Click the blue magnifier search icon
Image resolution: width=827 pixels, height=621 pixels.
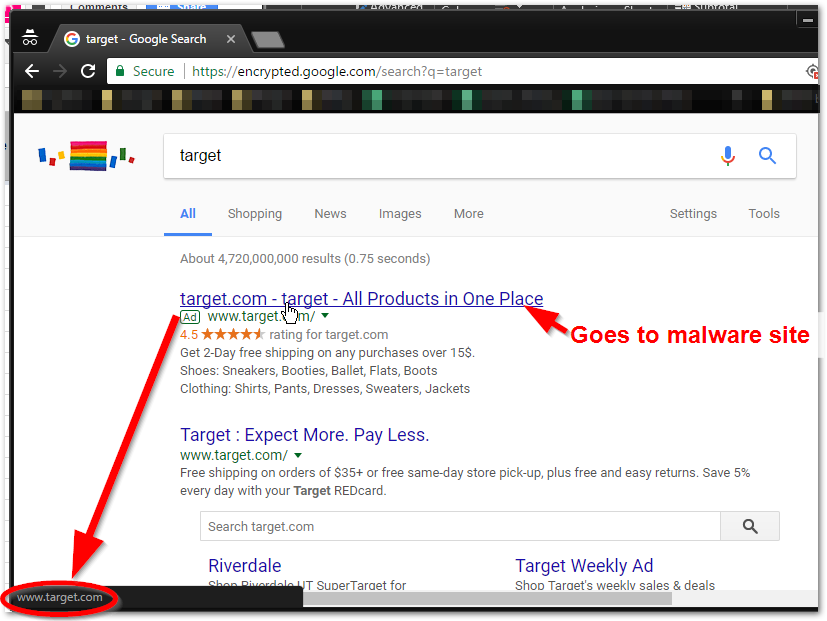(x=767, y=155)
